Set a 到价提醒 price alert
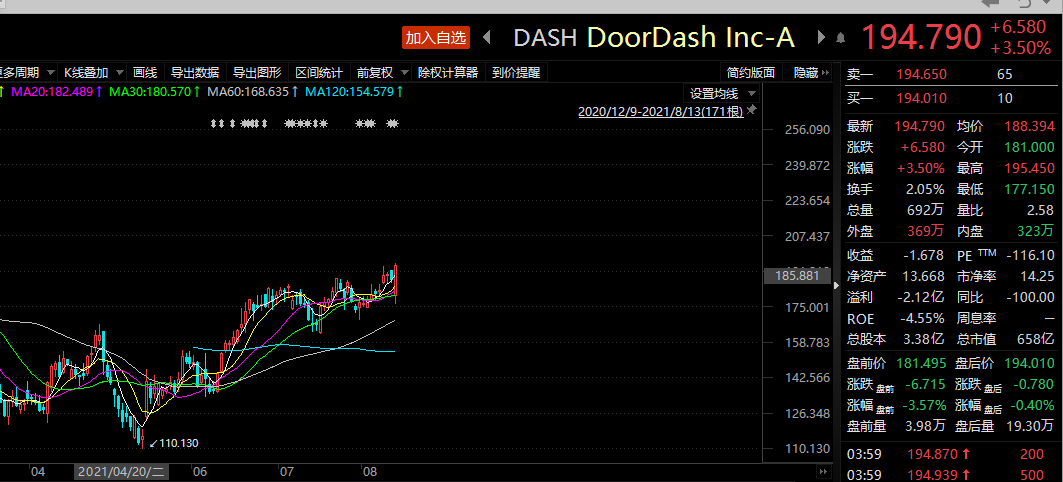Screen dimensions: 1063x482 click(516, 73)
